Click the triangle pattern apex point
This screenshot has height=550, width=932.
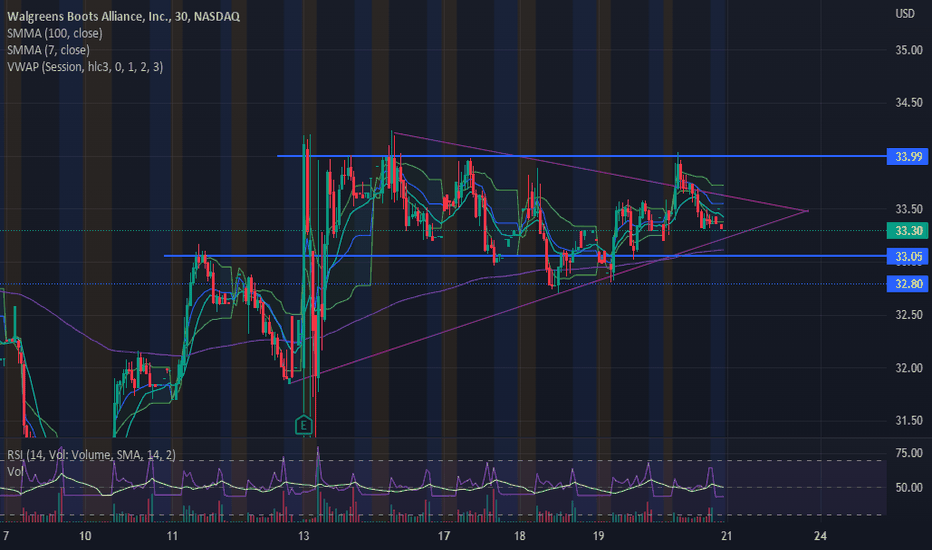[x=807, y=210]
